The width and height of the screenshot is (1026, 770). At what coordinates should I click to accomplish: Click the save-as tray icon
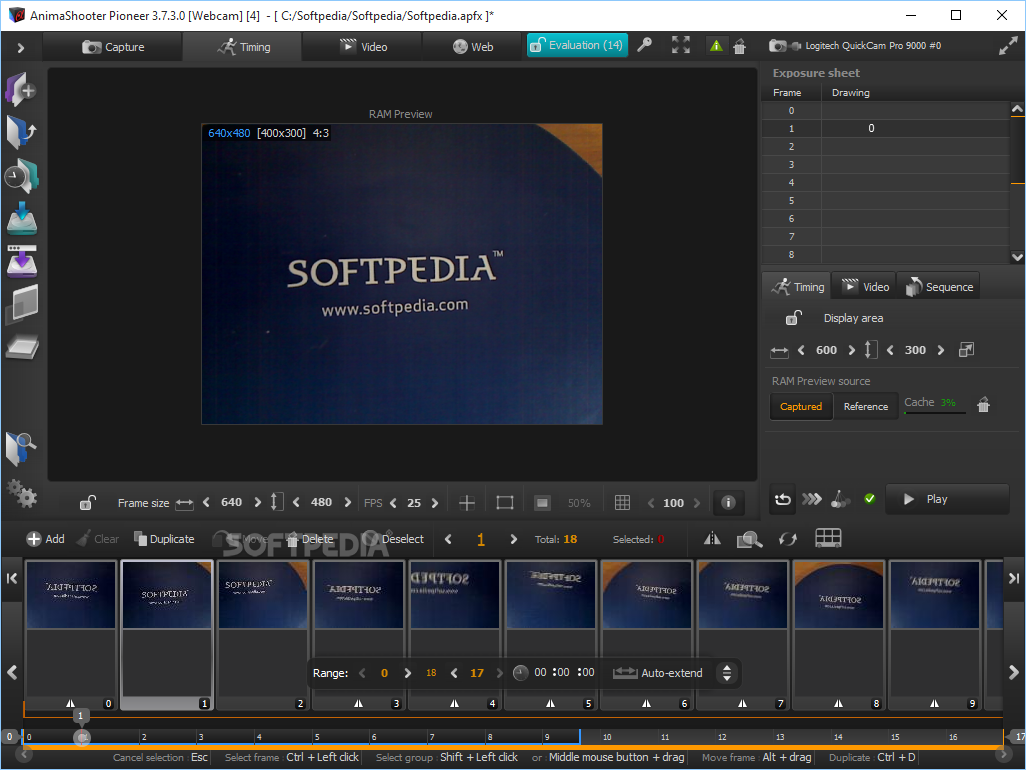pyautogui.click(x=22, y=261)
